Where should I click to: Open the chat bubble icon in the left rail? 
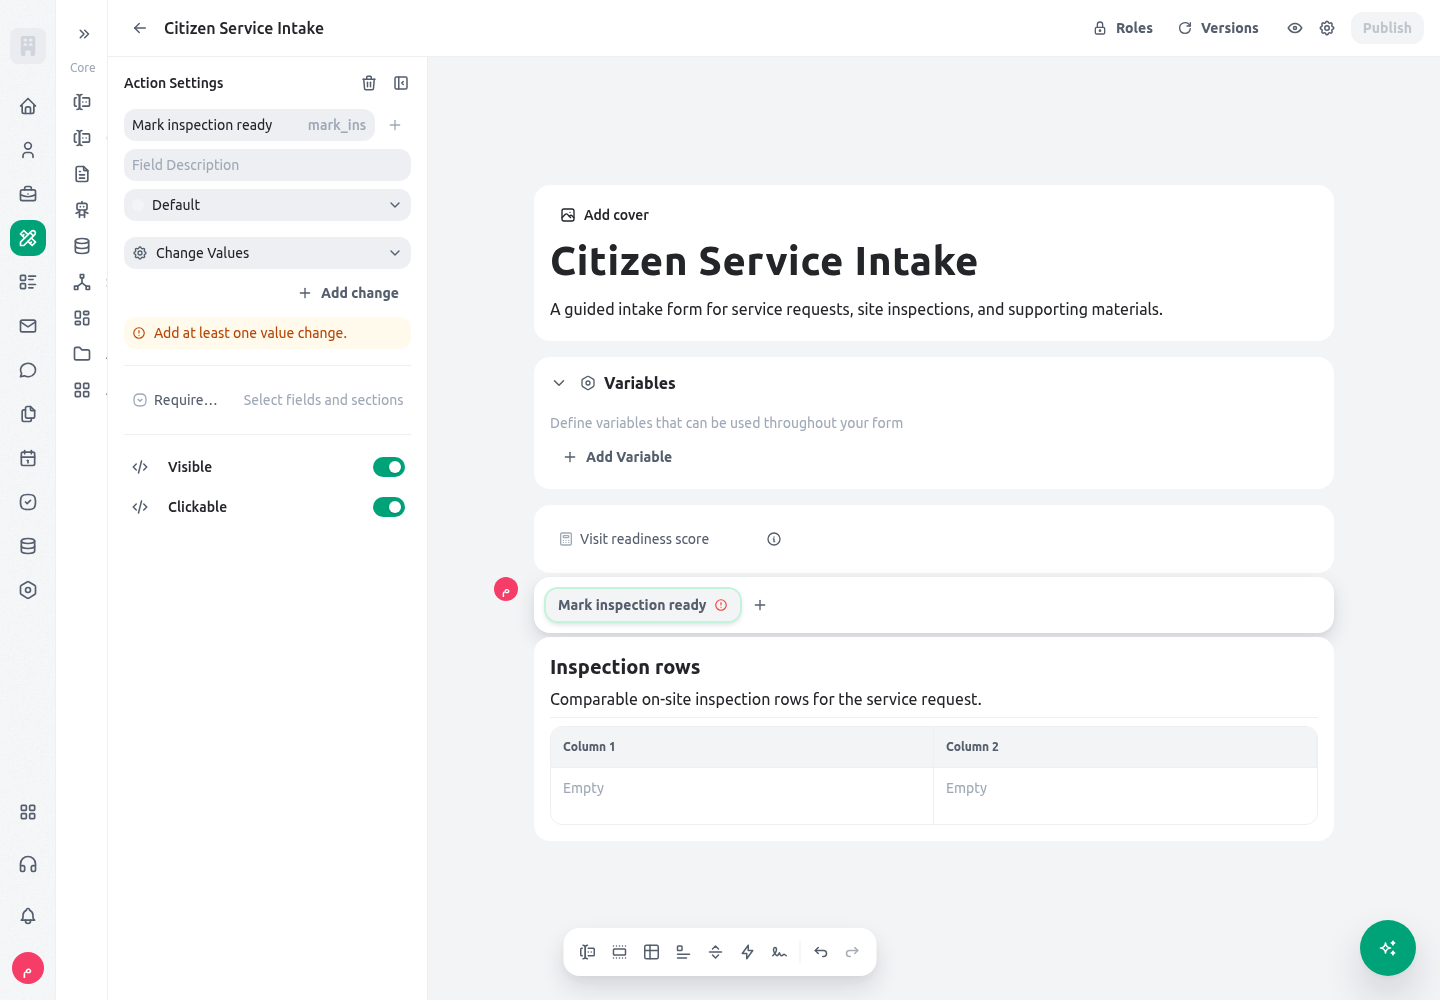[x=28, y=370]
